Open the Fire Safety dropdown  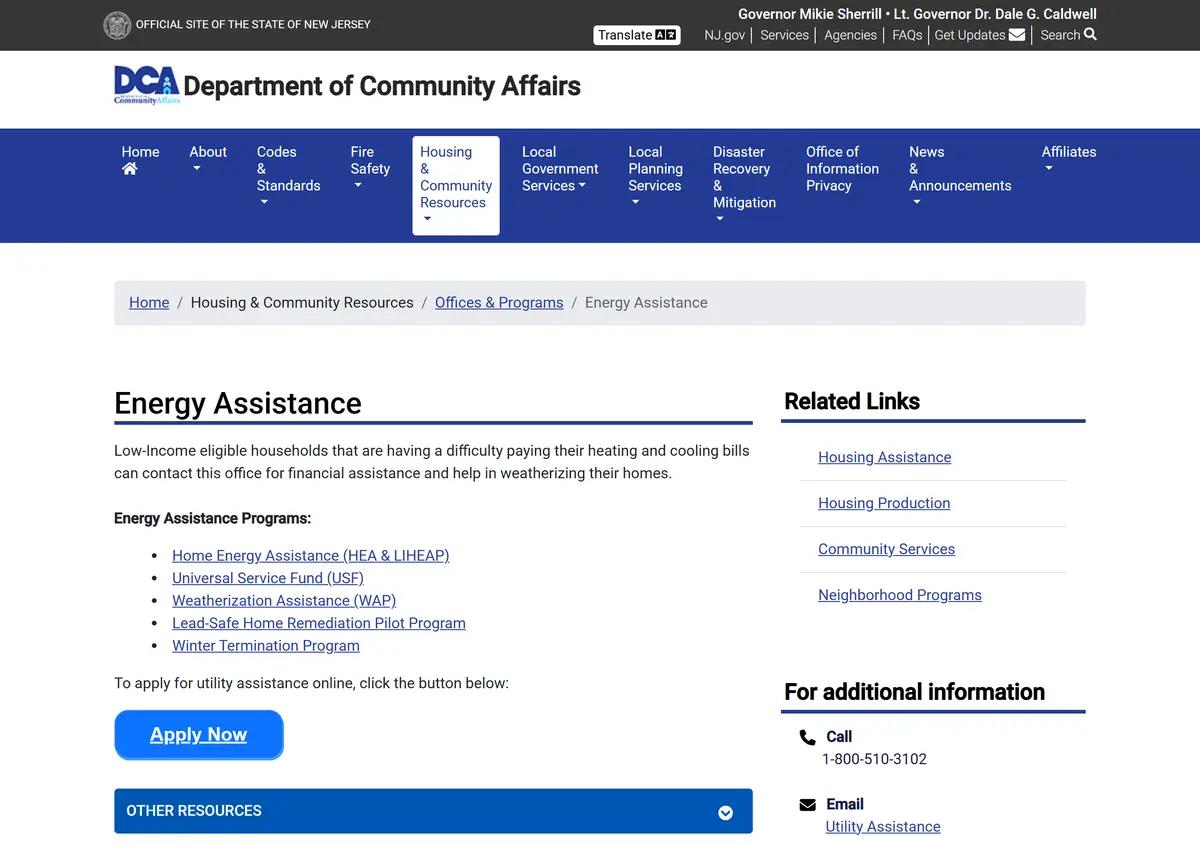click(370, 168)
